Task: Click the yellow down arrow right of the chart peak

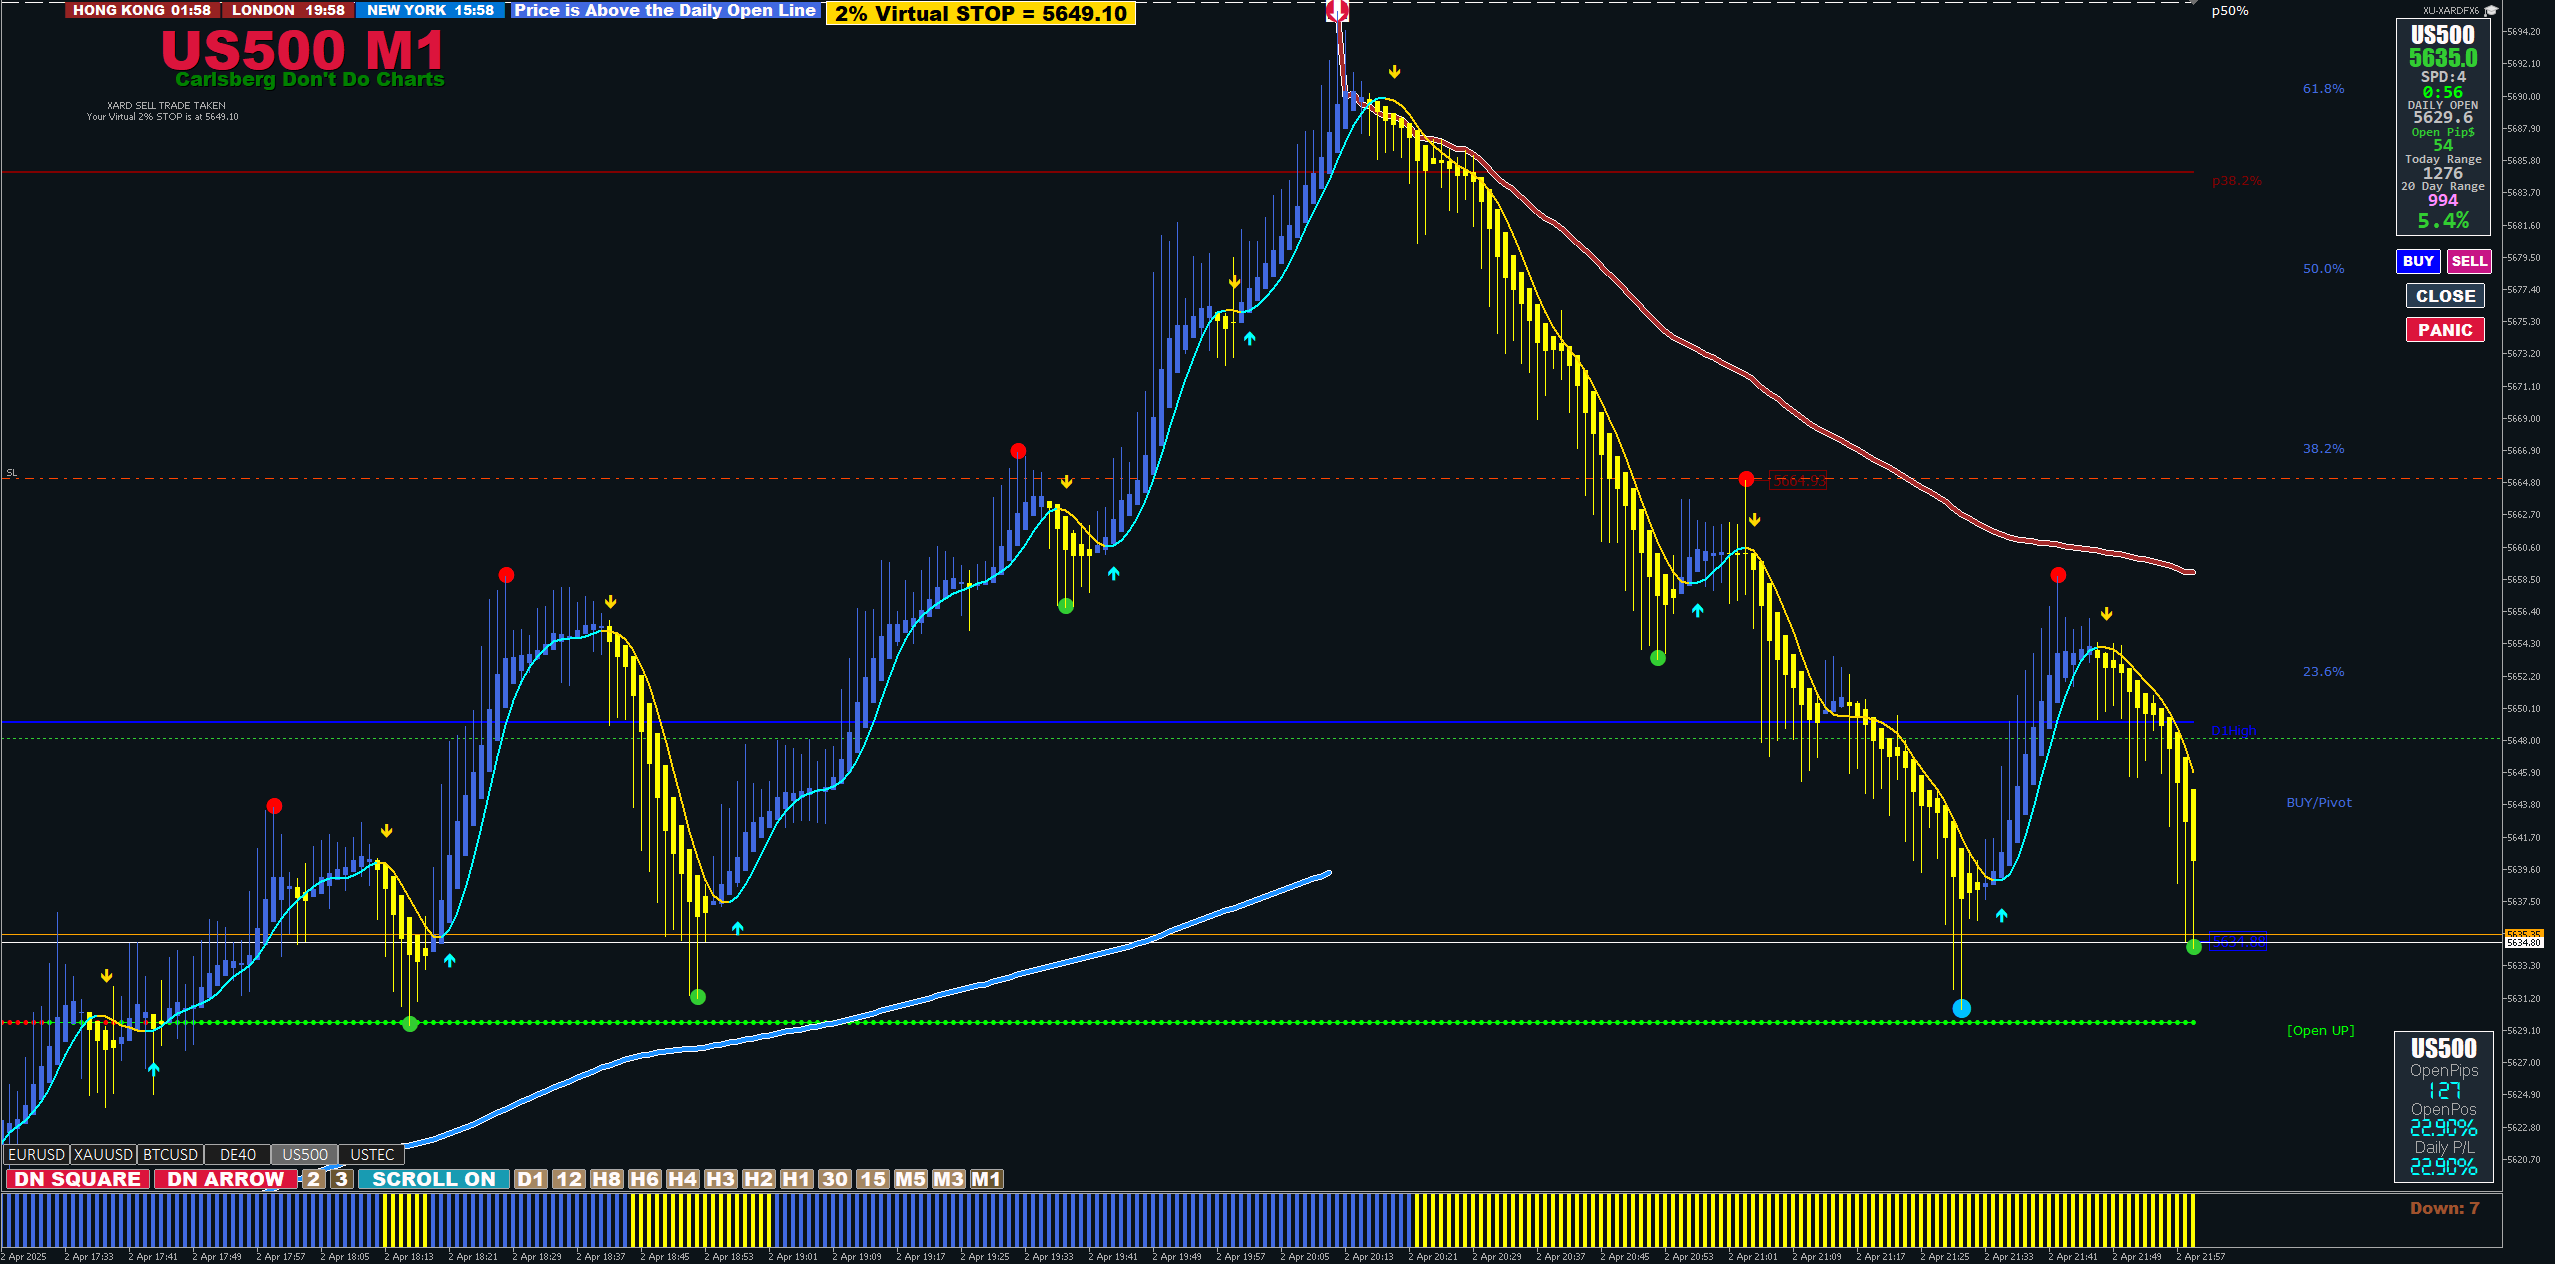Action: [x=1394, y=72]
